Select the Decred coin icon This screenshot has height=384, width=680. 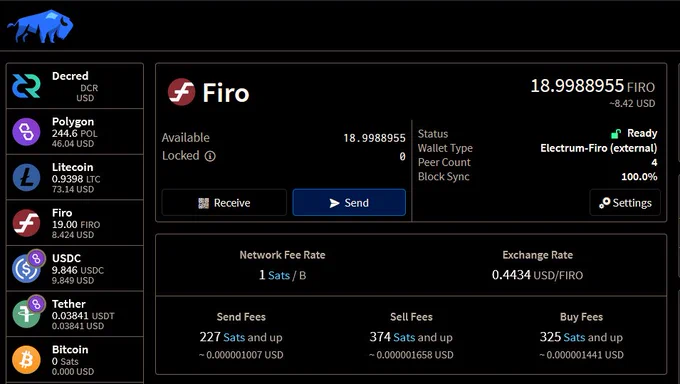pyautogui.click(x=26, y=85)
